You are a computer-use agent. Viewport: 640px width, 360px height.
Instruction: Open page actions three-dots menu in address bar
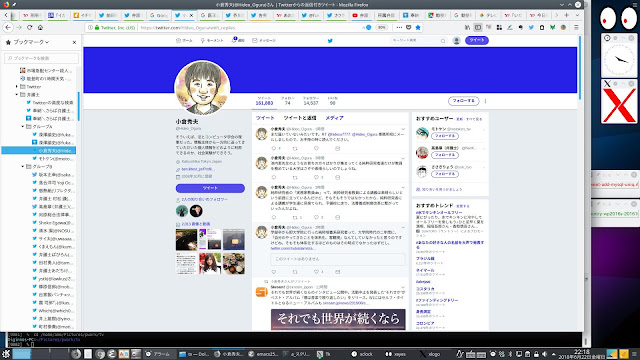tap(399, 27)
